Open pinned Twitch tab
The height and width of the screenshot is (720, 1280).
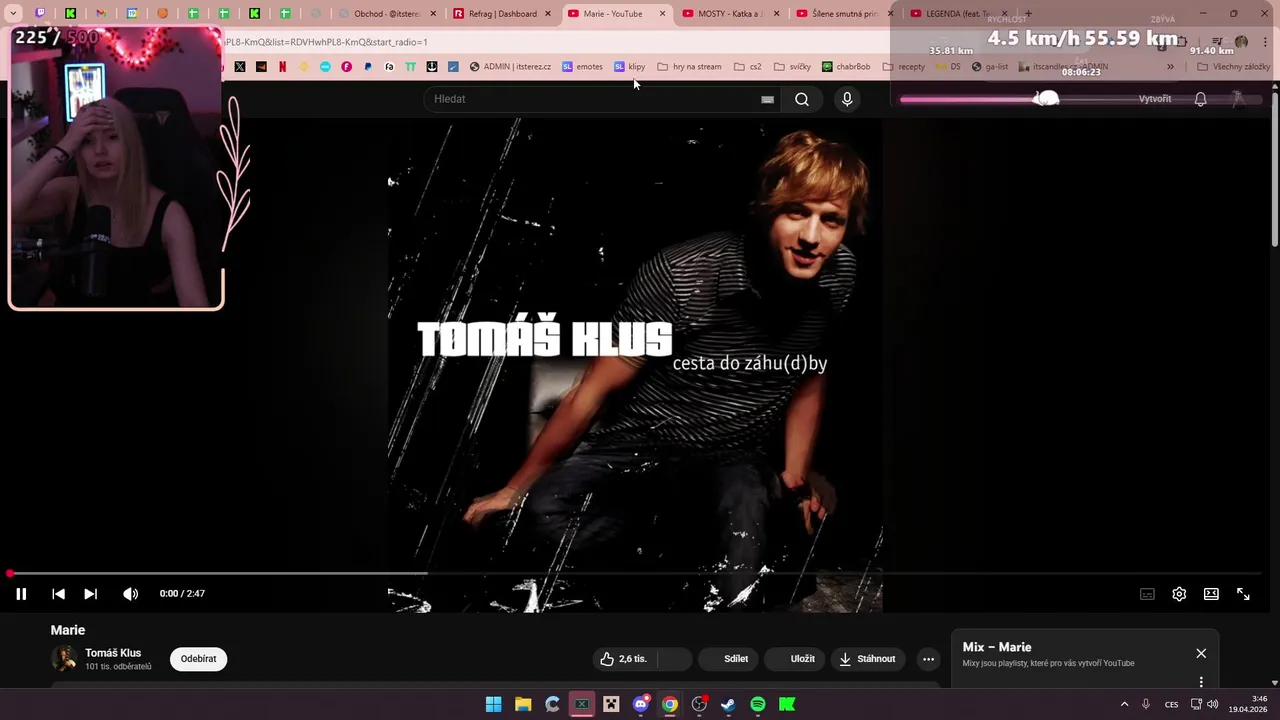click(x=40, y=14)
